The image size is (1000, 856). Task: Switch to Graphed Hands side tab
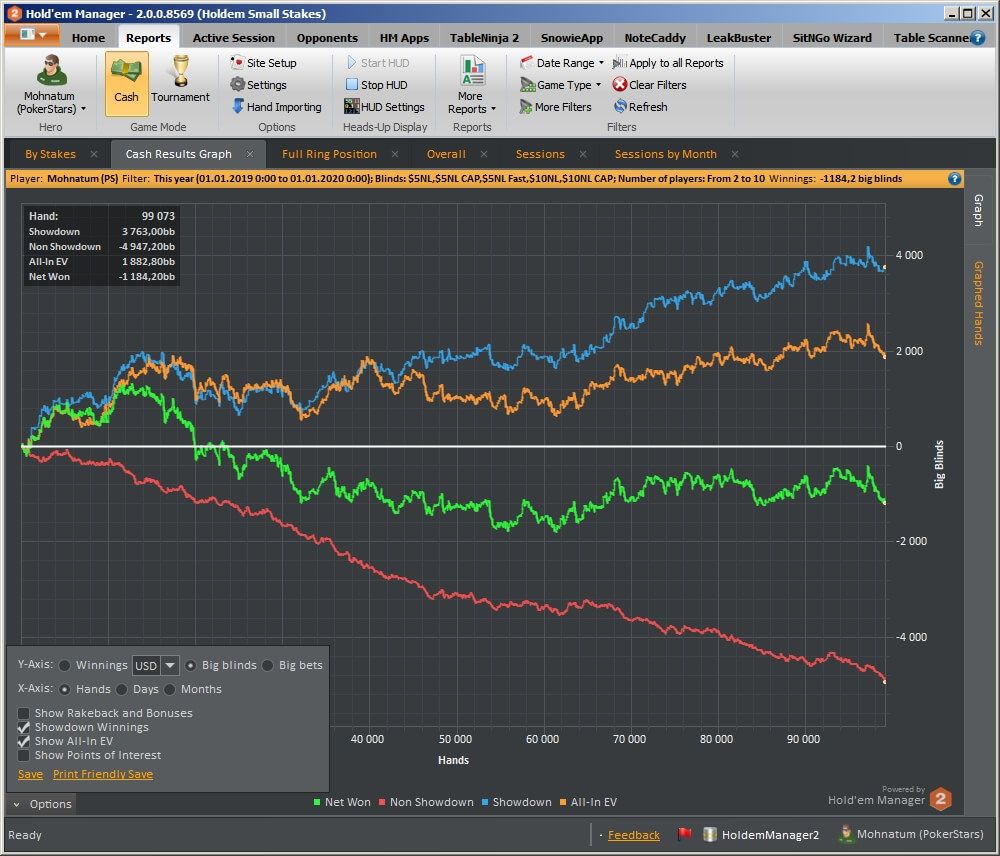pyautogui.click(x=978, y=304)
